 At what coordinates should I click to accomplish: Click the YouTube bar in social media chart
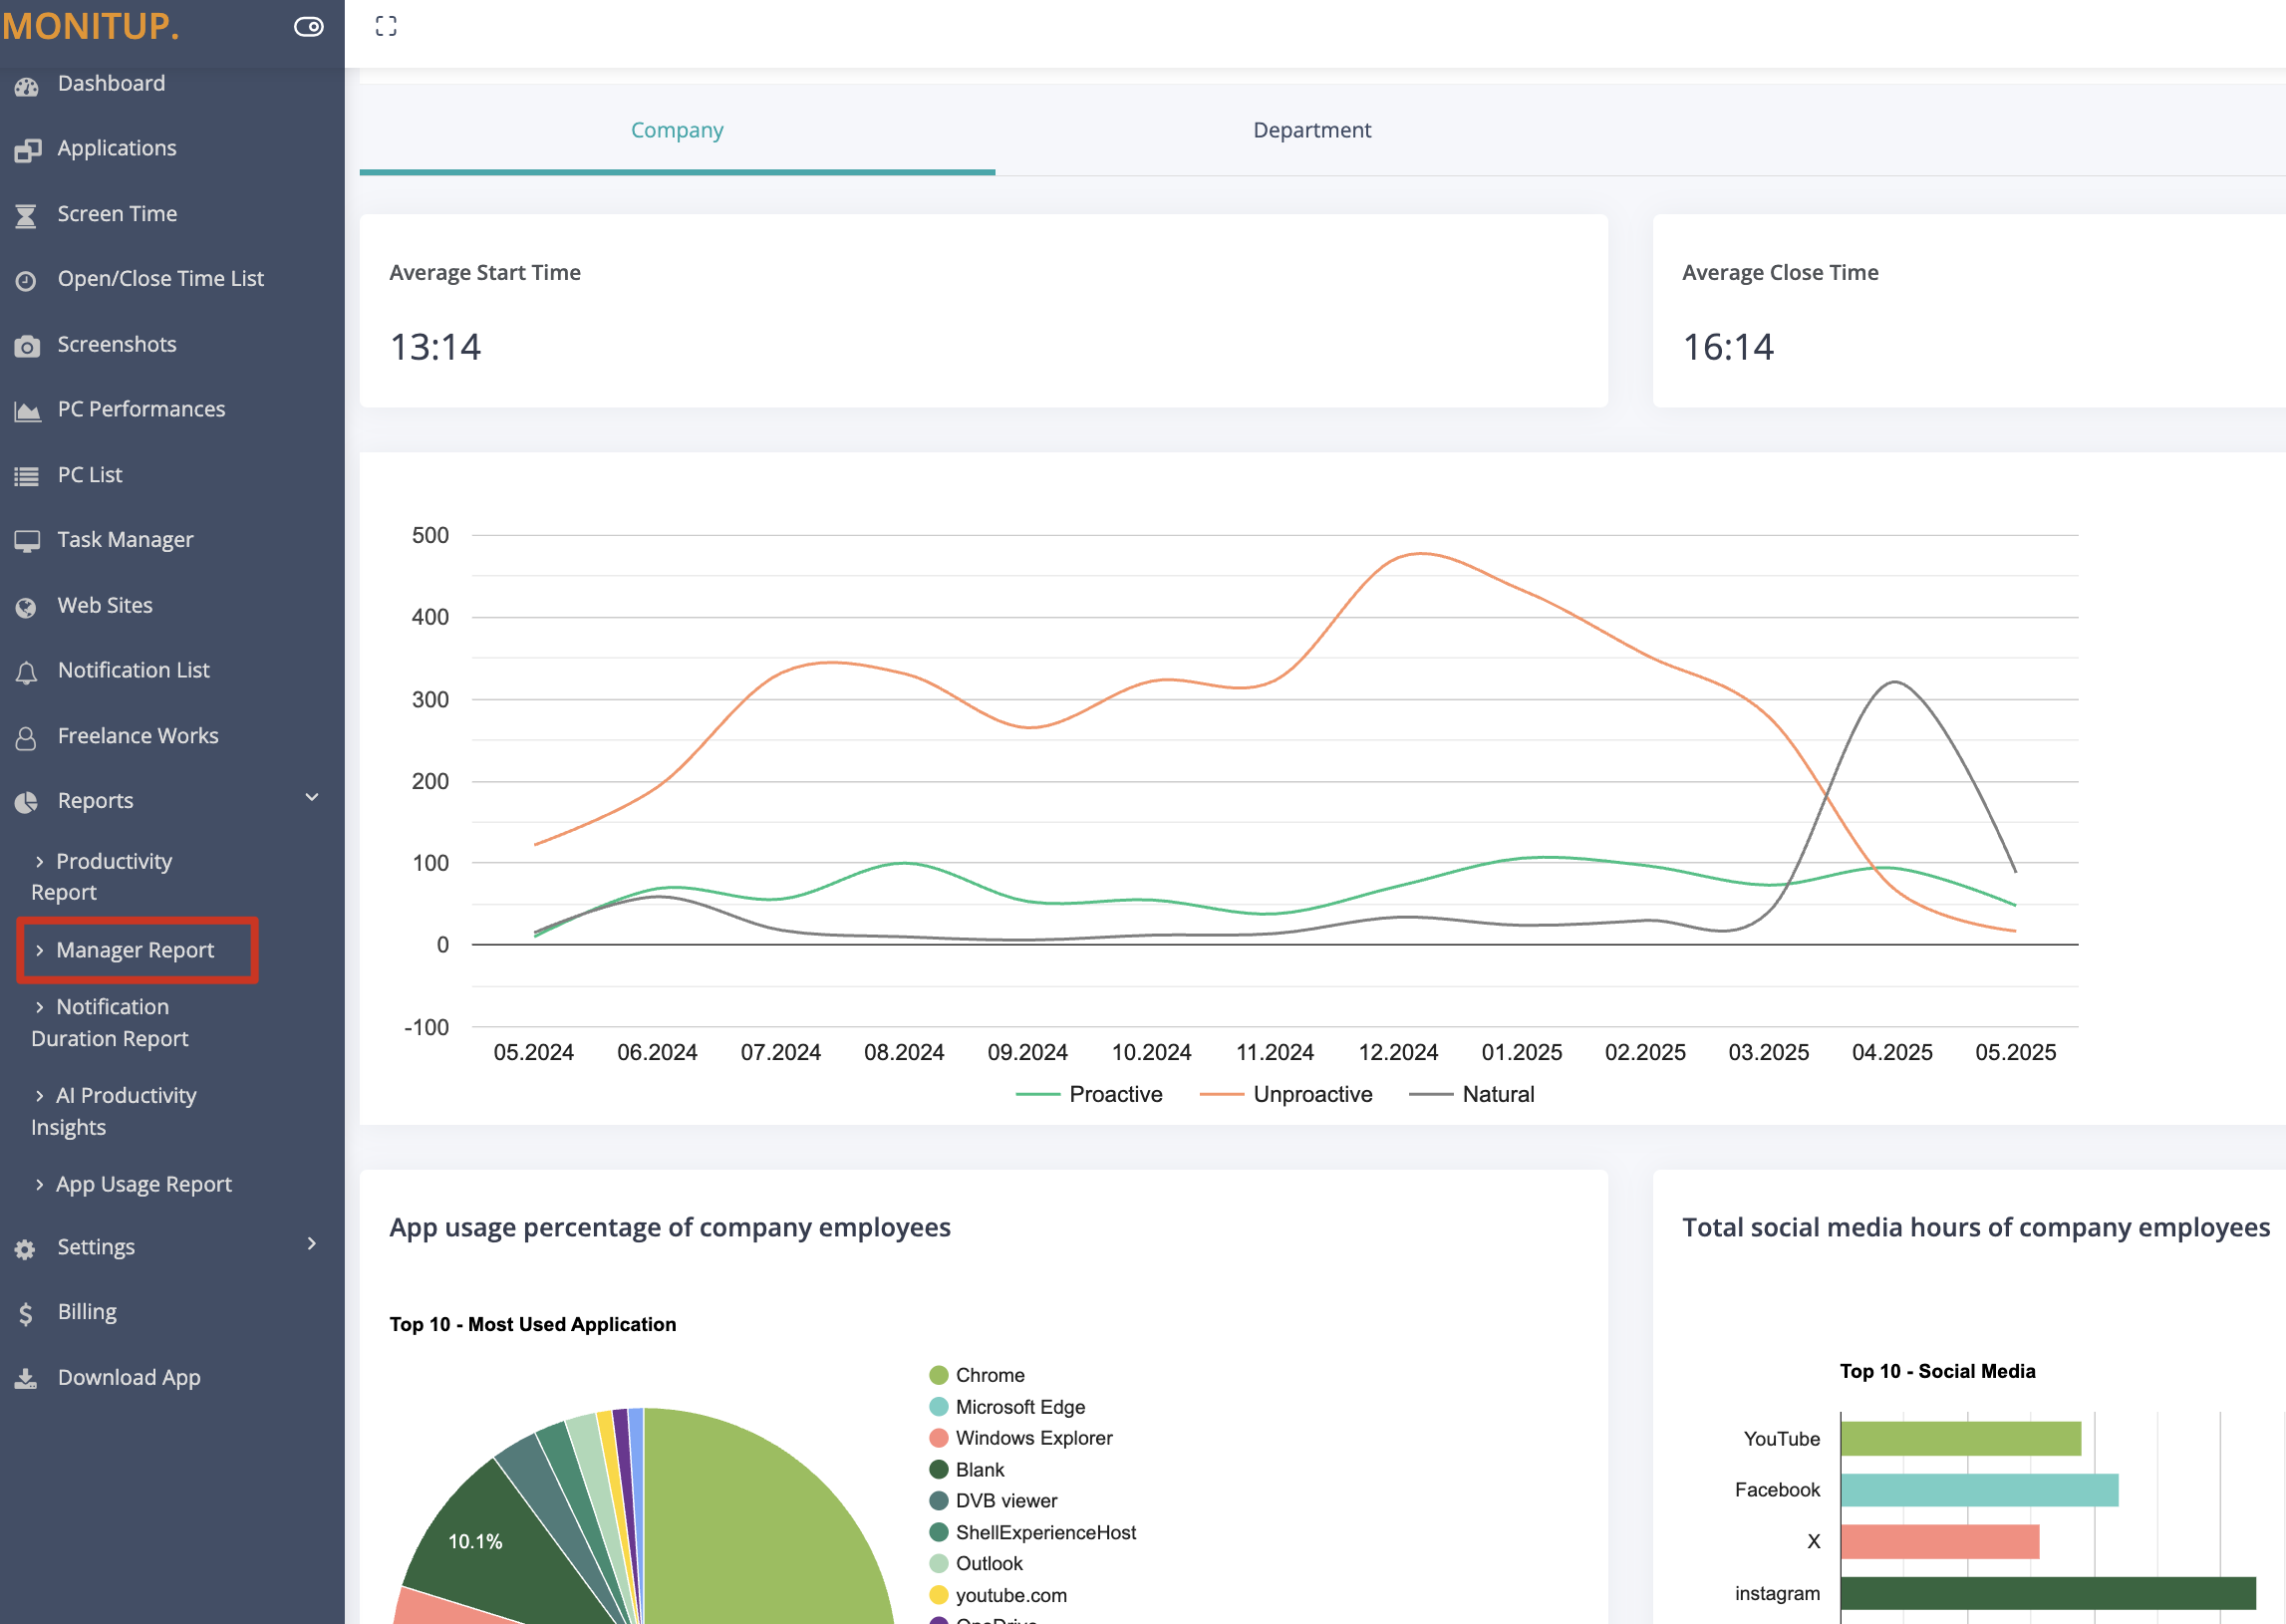pyautogui.click(x=1960, y=1439)
